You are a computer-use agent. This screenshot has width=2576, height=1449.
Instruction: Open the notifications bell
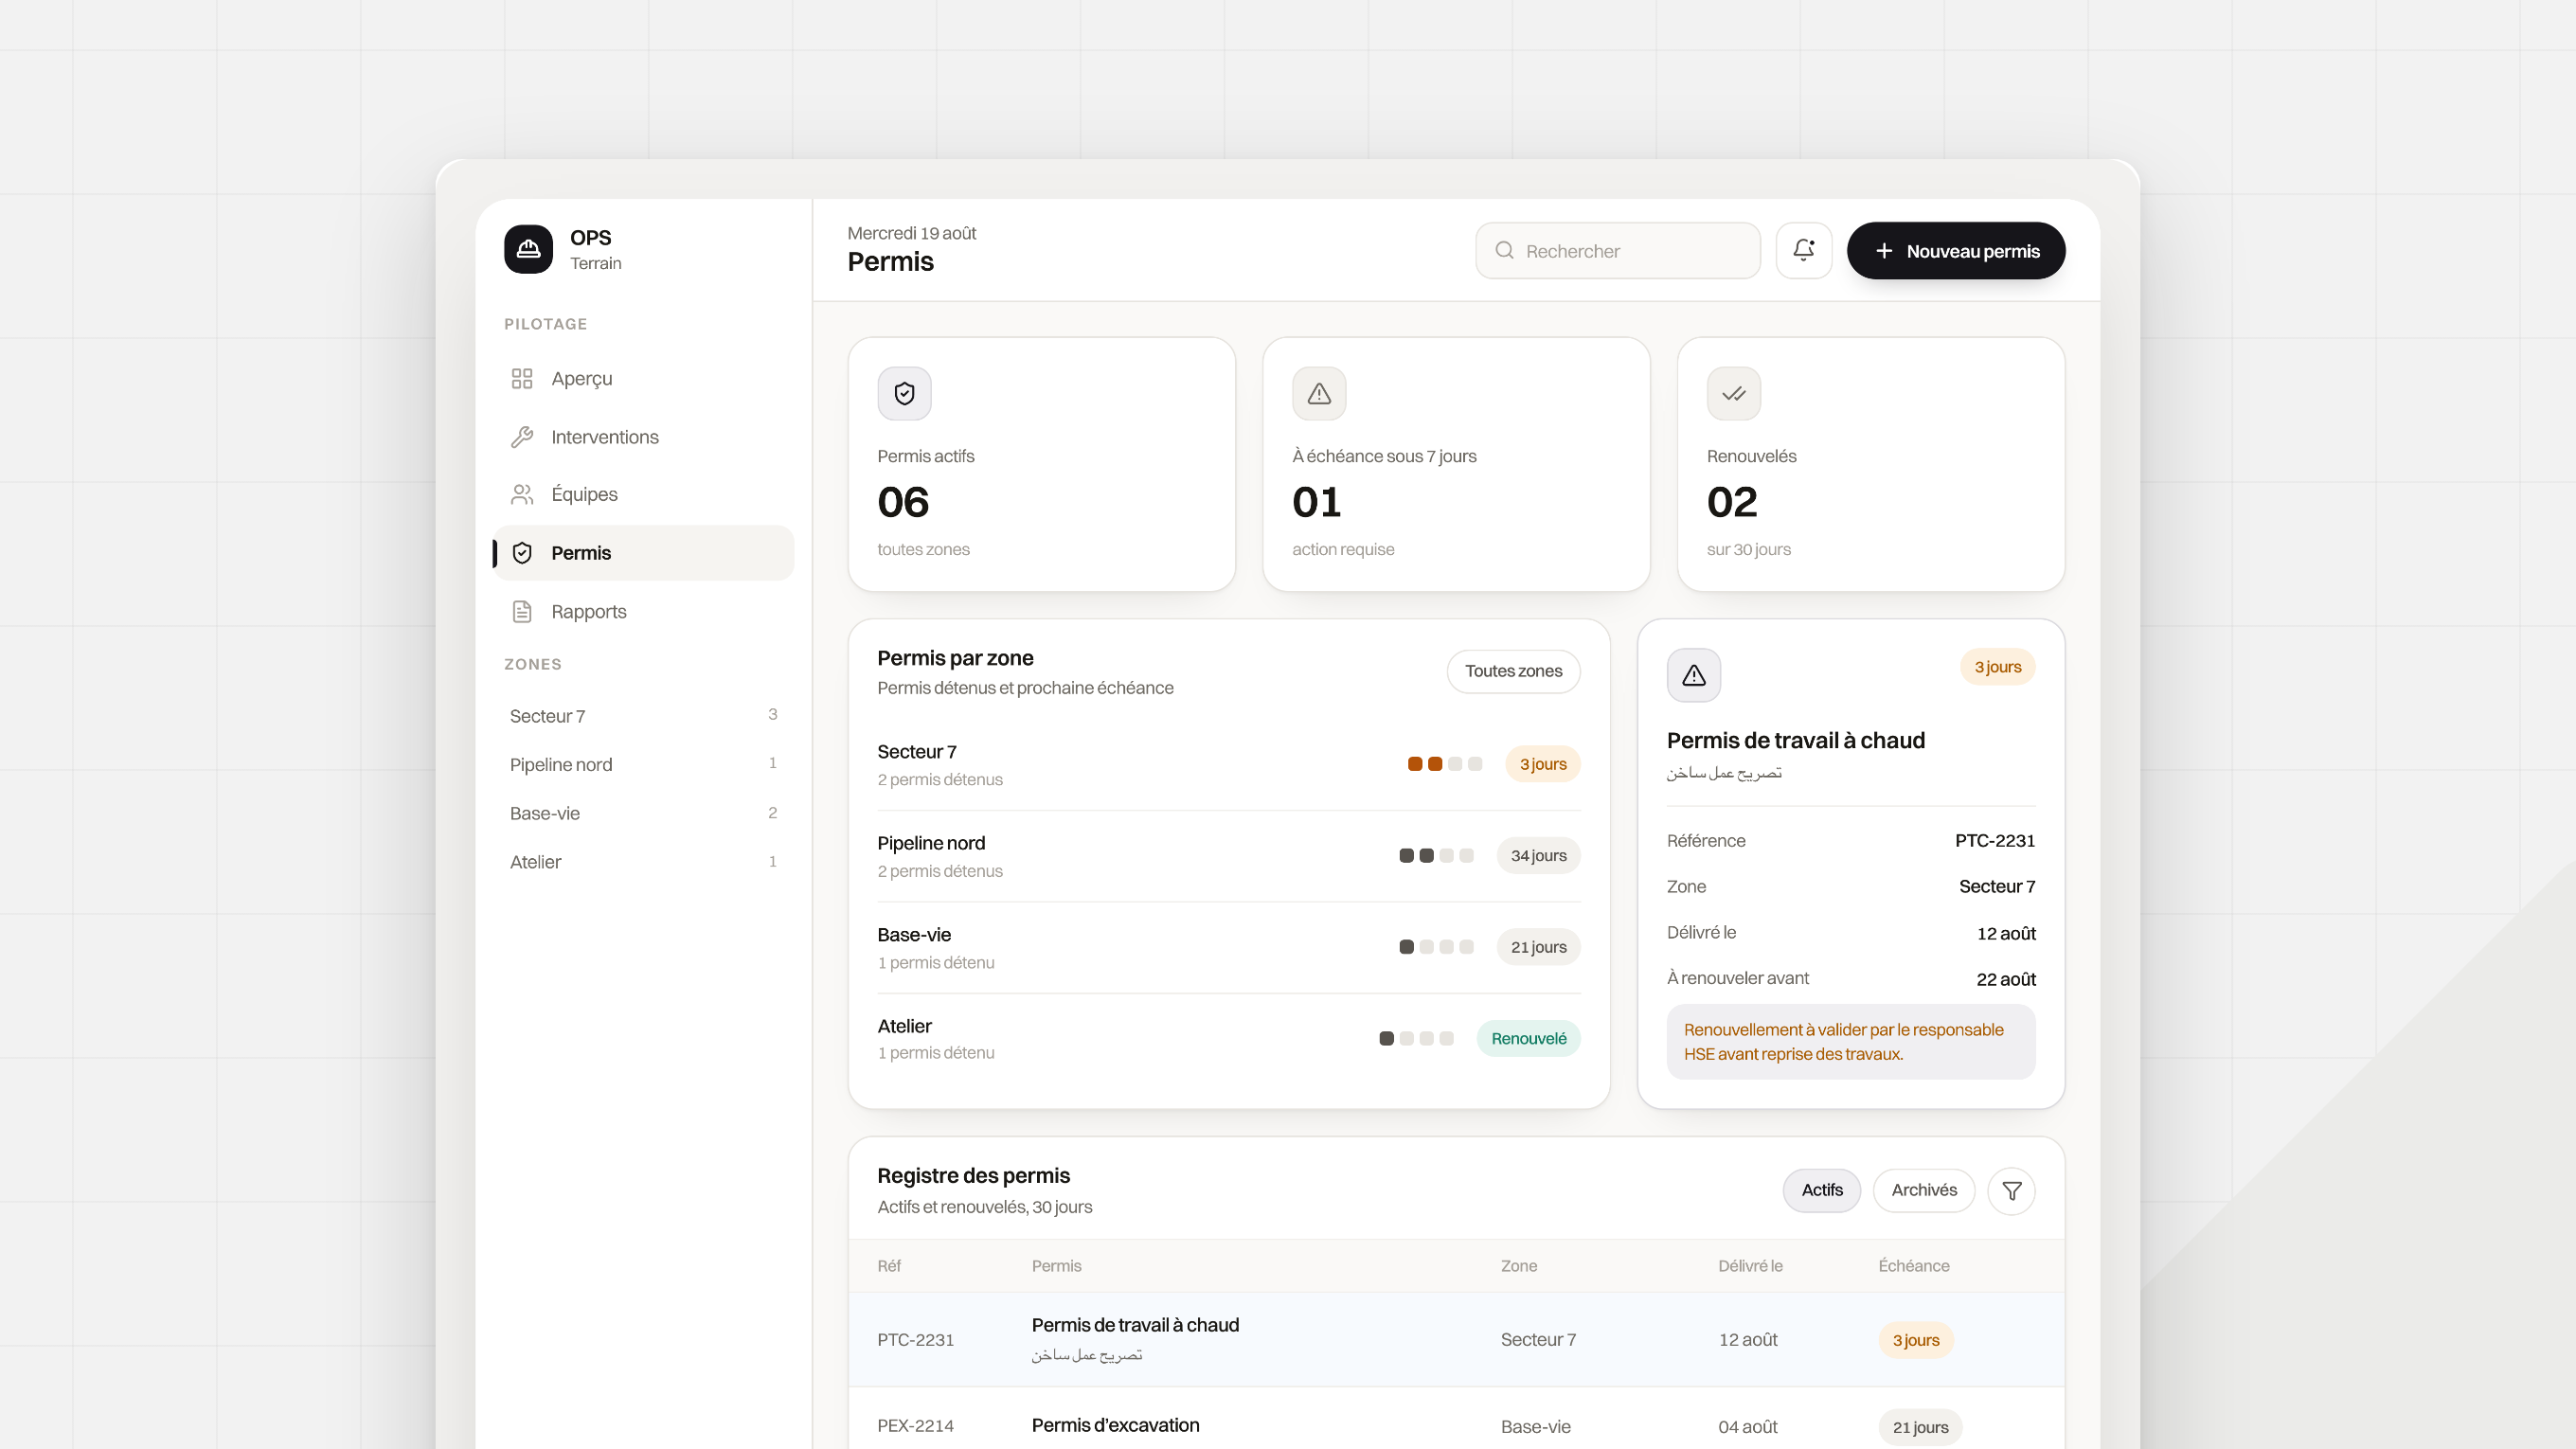click(x=1803, y=250)
